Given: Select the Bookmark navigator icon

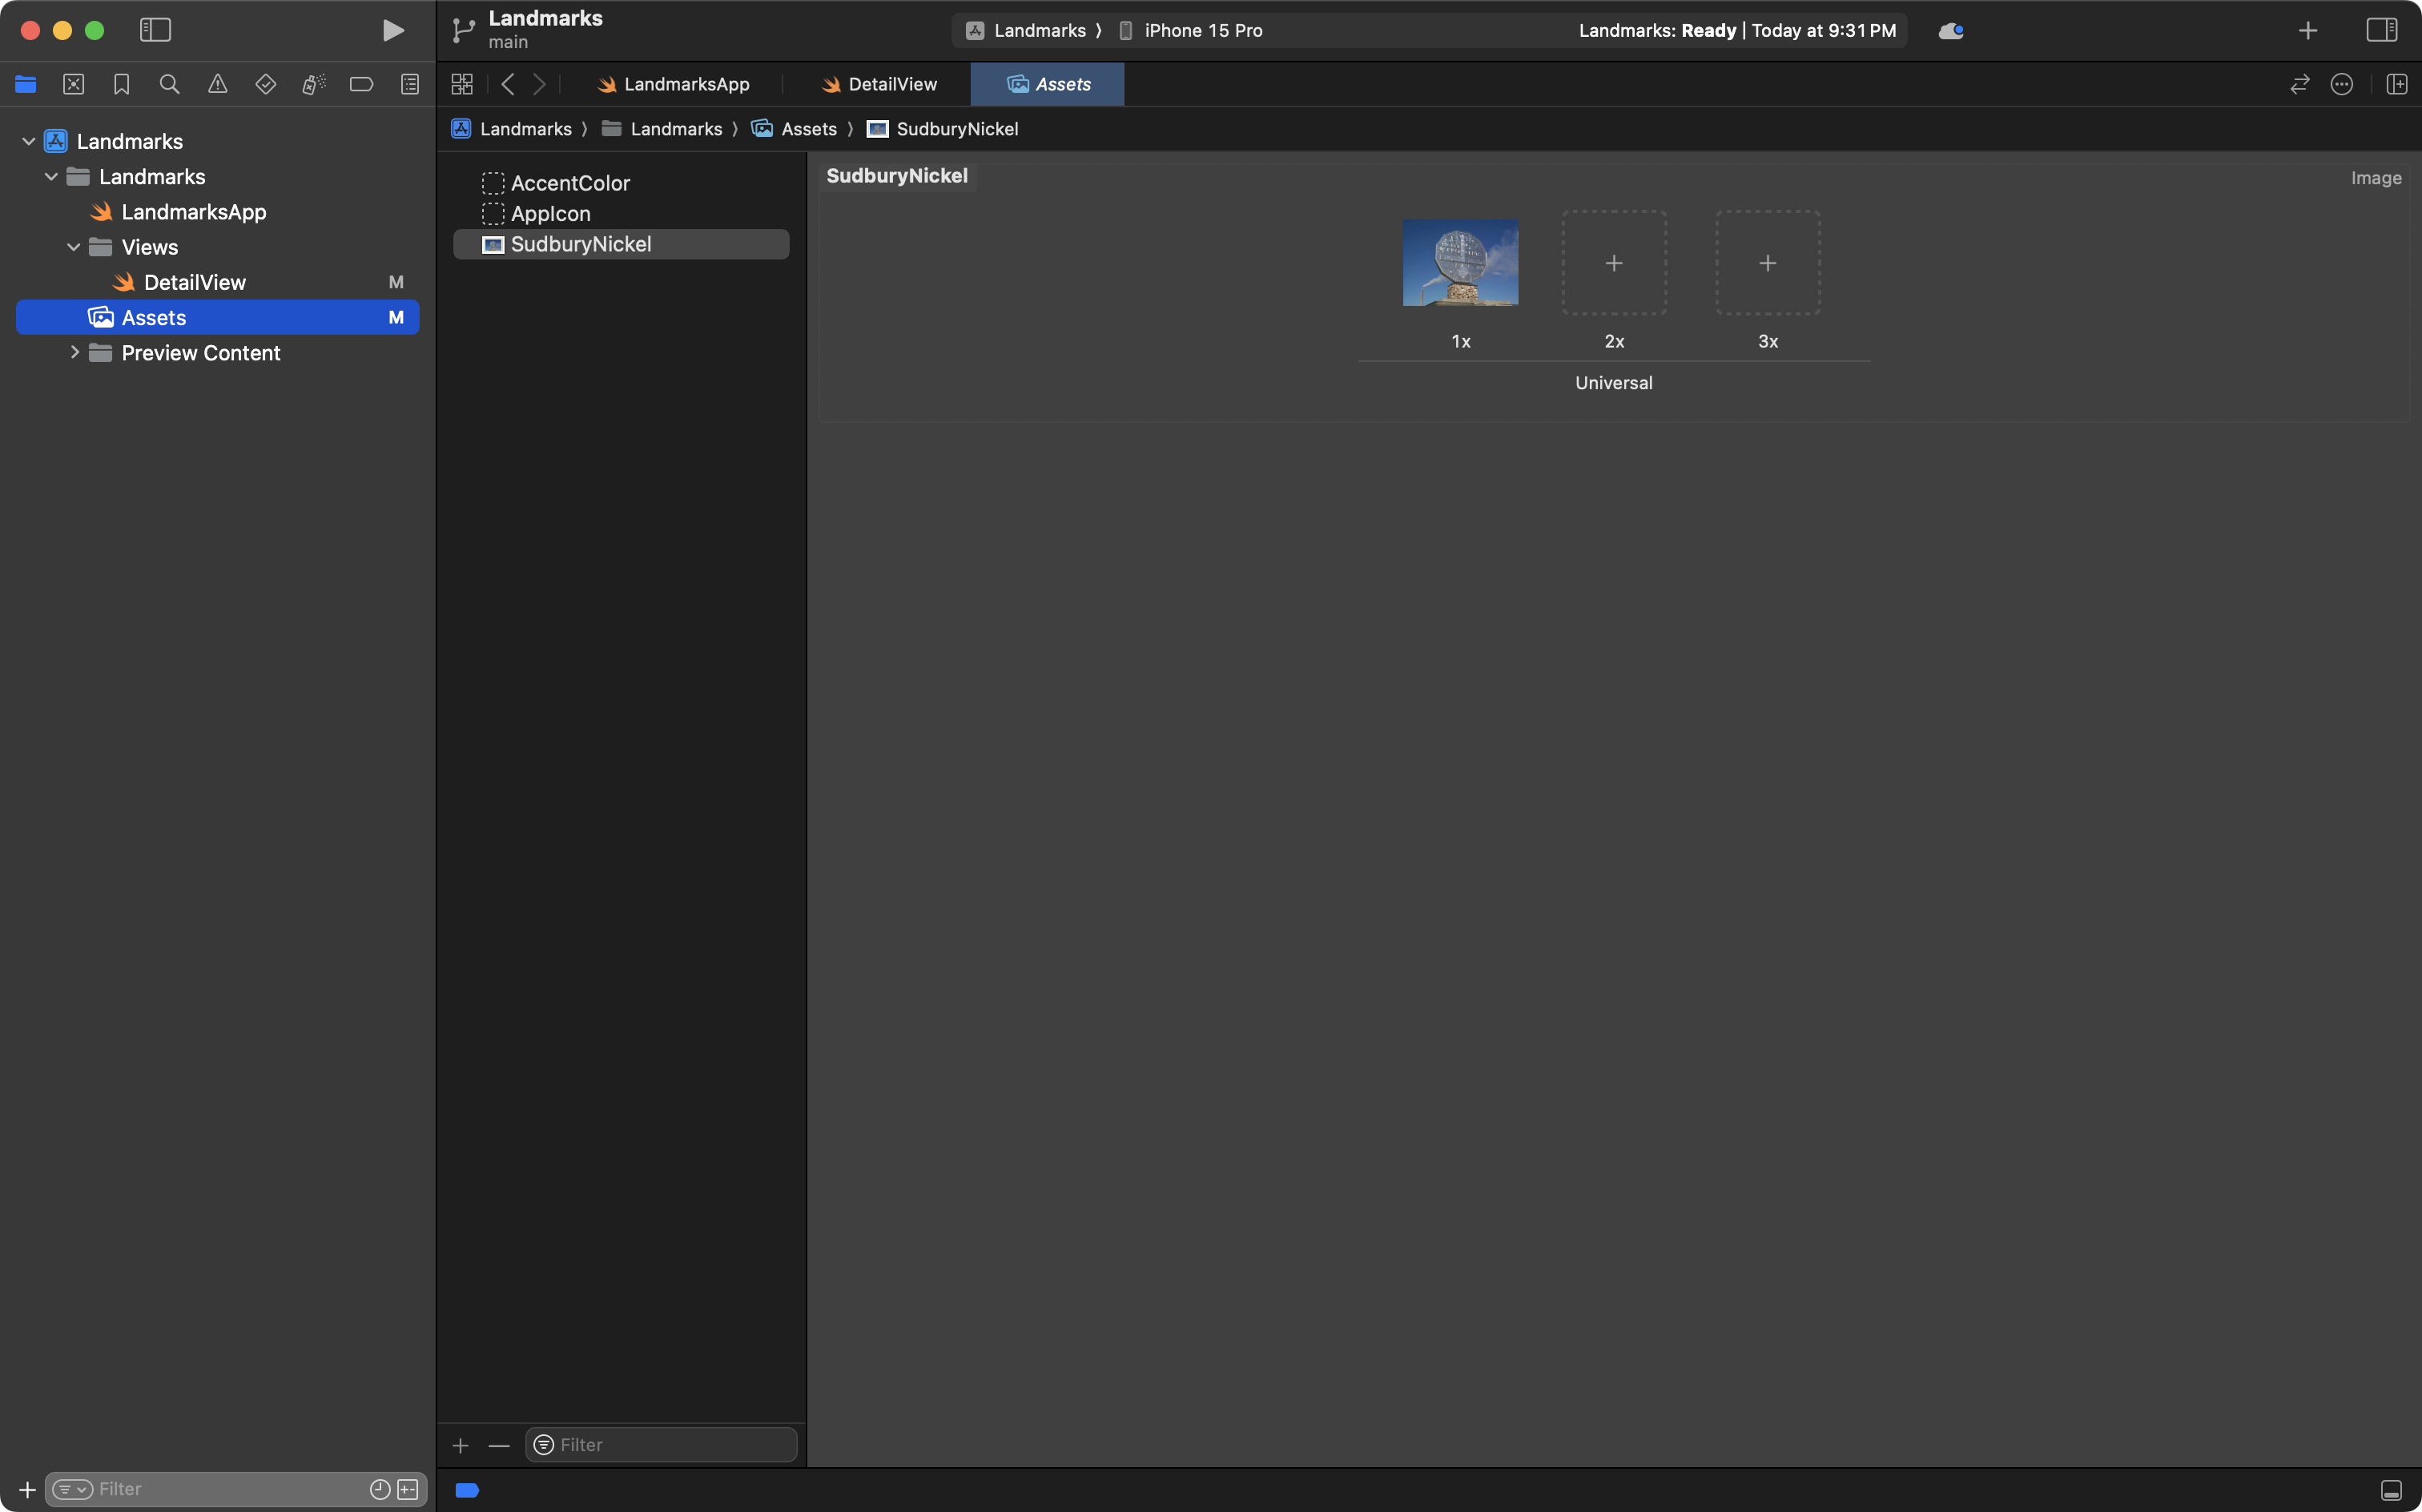Looking at the screenshot, I should pyautogui.click(x=121, y=84).
